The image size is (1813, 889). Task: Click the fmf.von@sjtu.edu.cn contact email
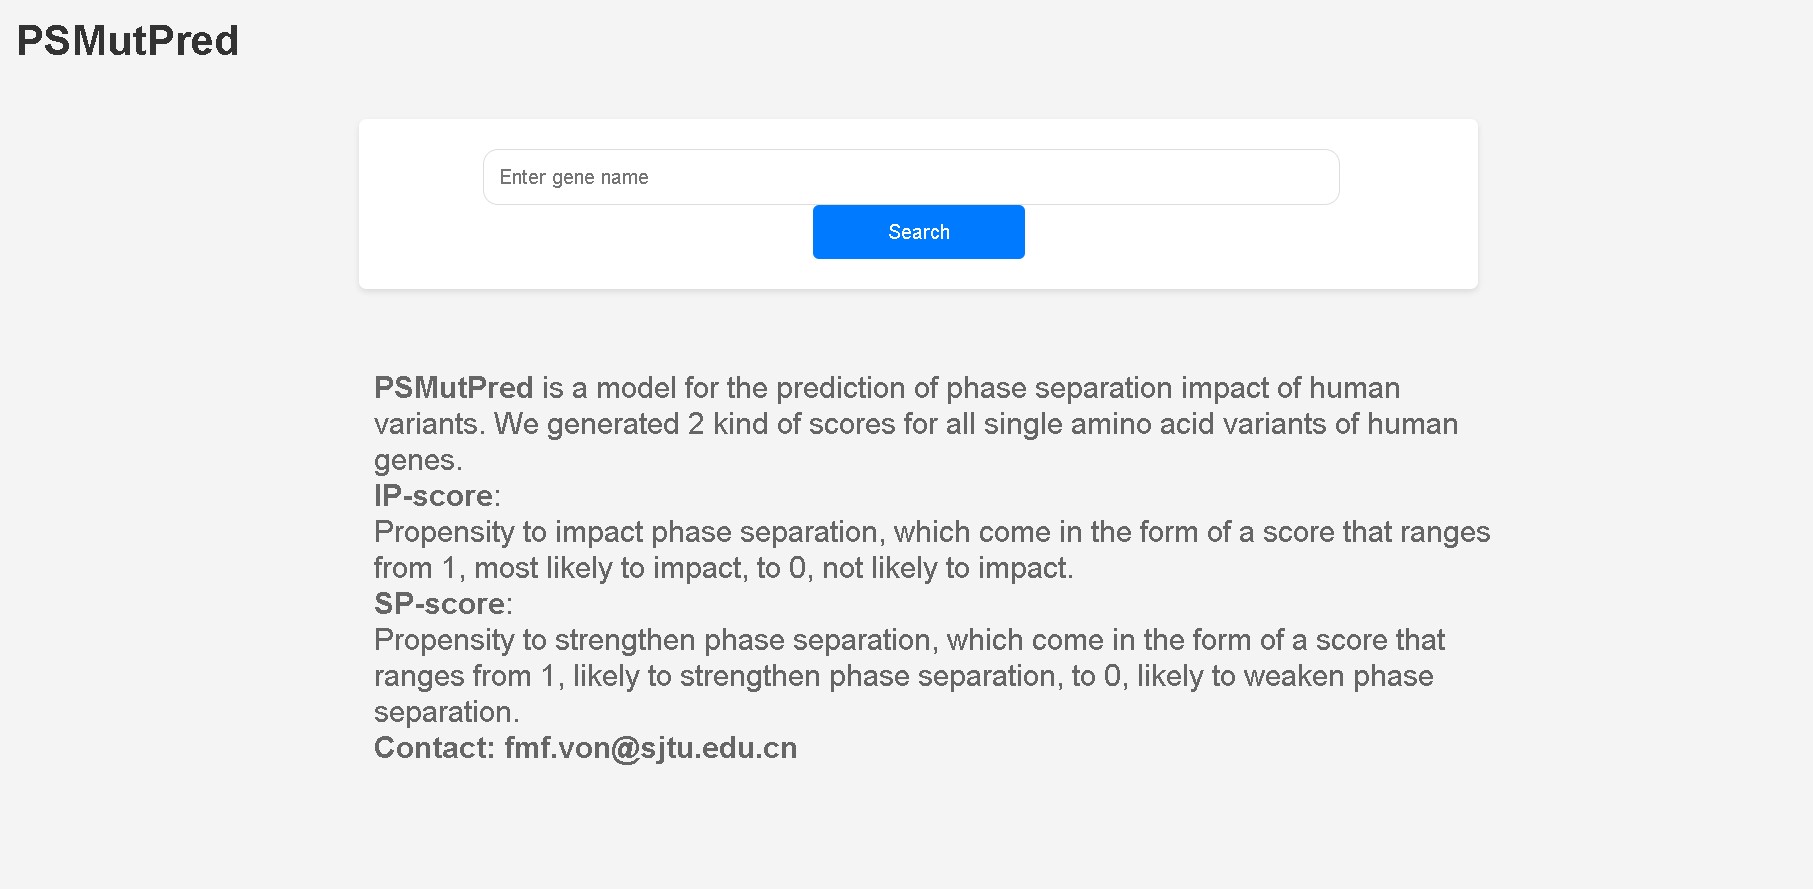click(x=651, y=748)
